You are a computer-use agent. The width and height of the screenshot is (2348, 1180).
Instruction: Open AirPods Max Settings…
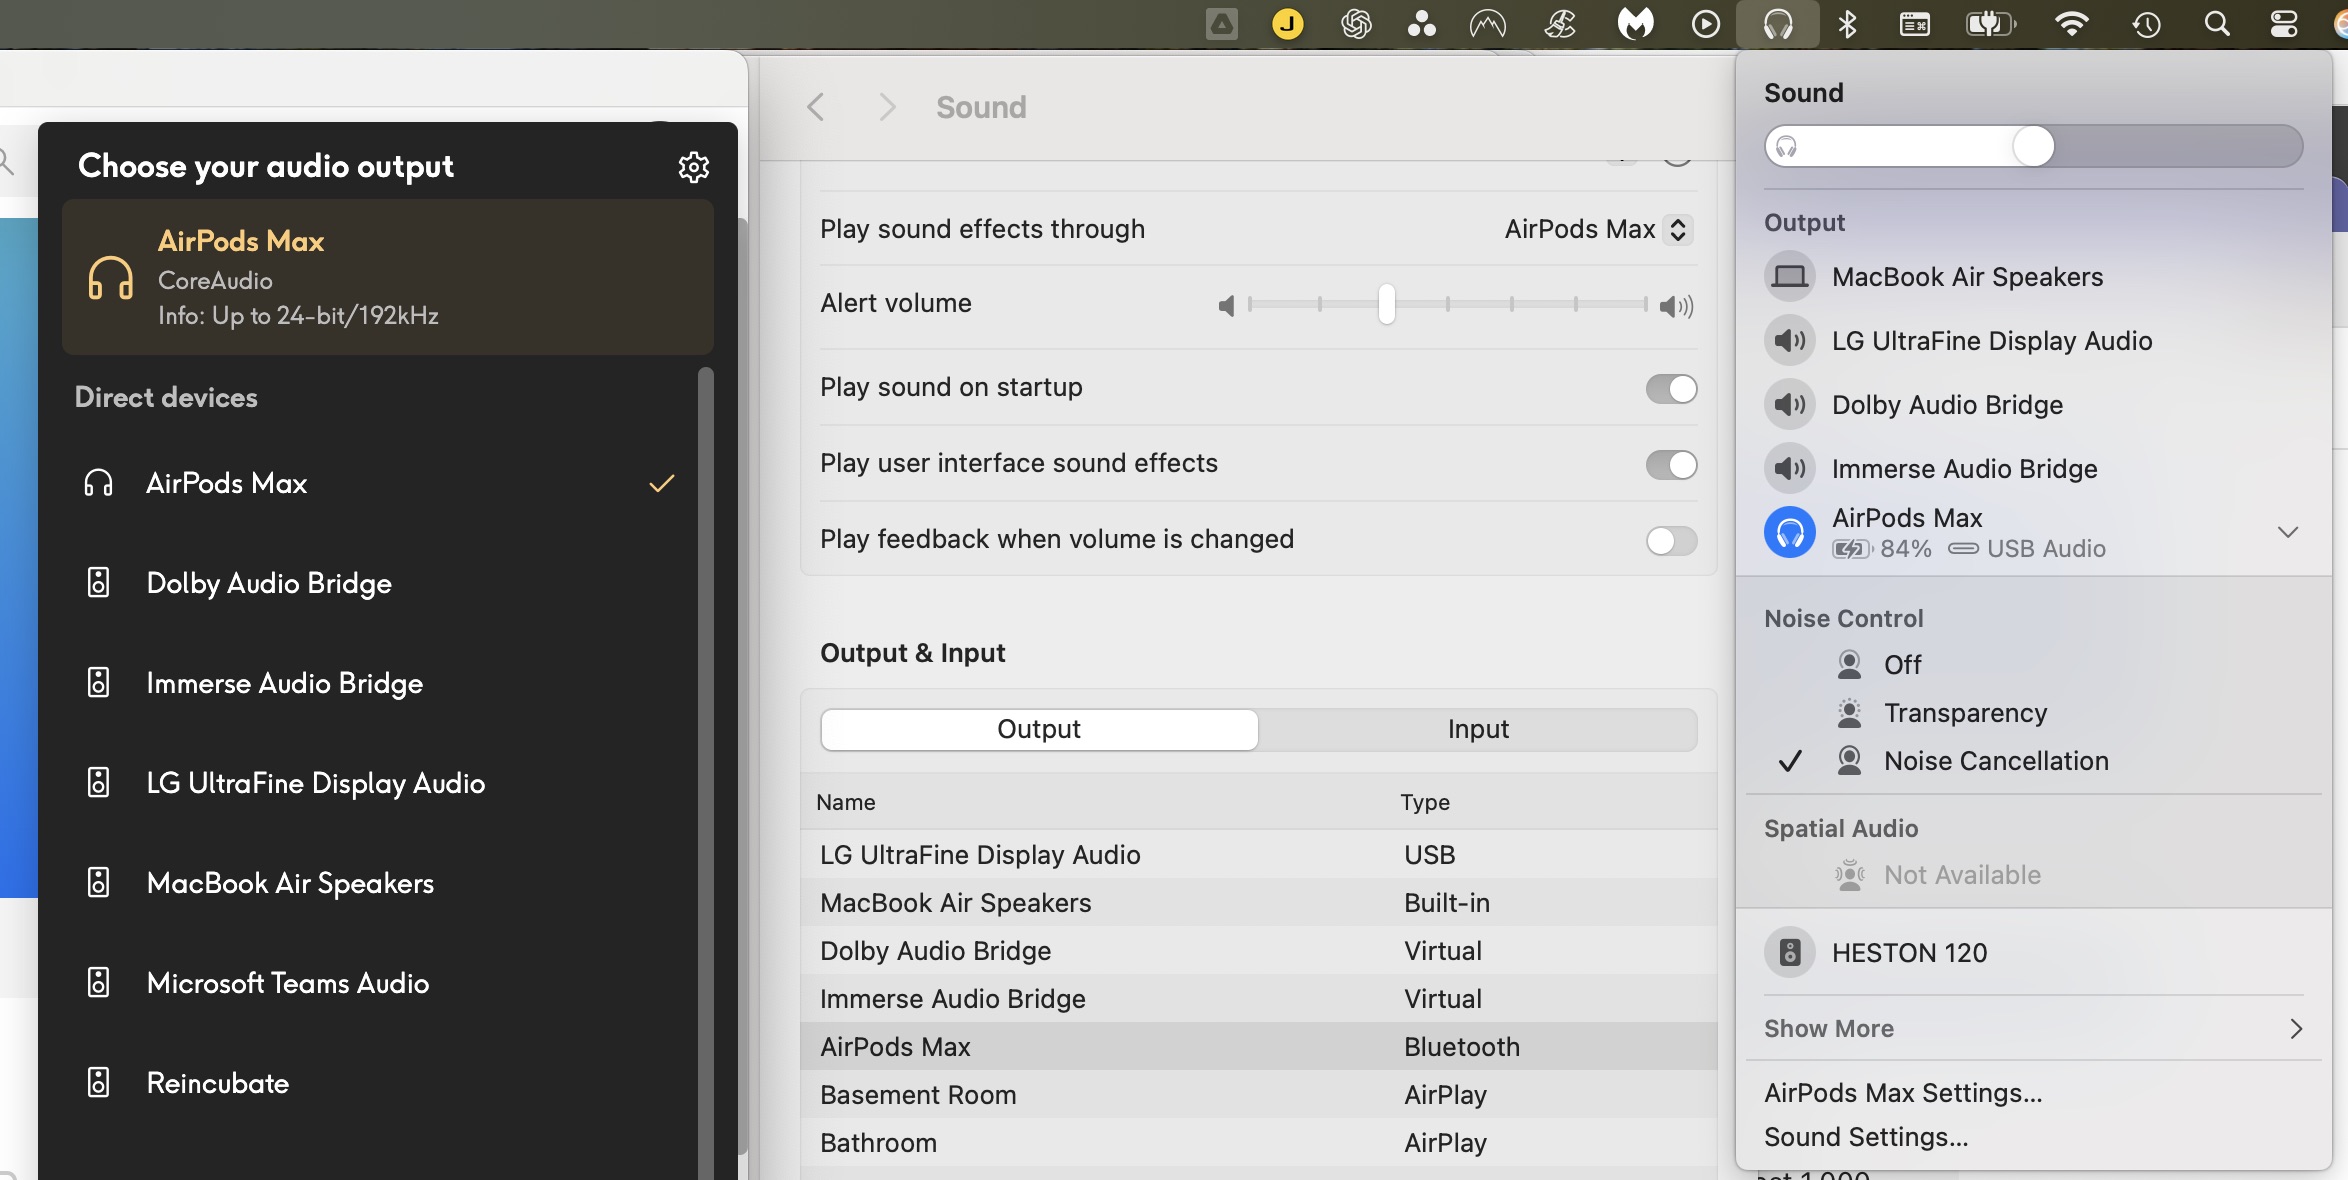pos(1903,1093)
